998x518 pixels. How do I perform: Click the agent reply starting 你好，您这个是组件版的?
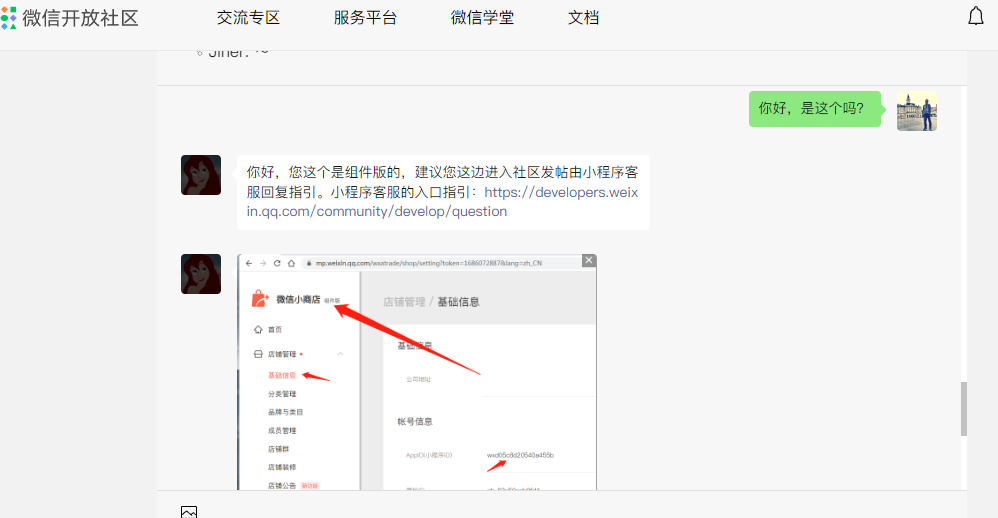443,192
